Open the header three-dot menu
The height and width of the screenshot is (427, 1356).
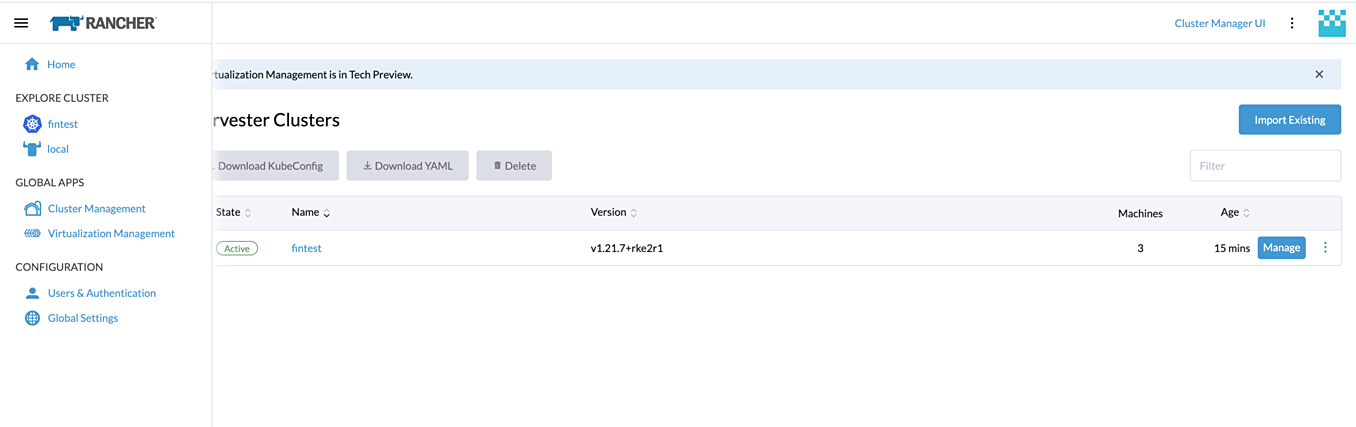pos(1292,23)
